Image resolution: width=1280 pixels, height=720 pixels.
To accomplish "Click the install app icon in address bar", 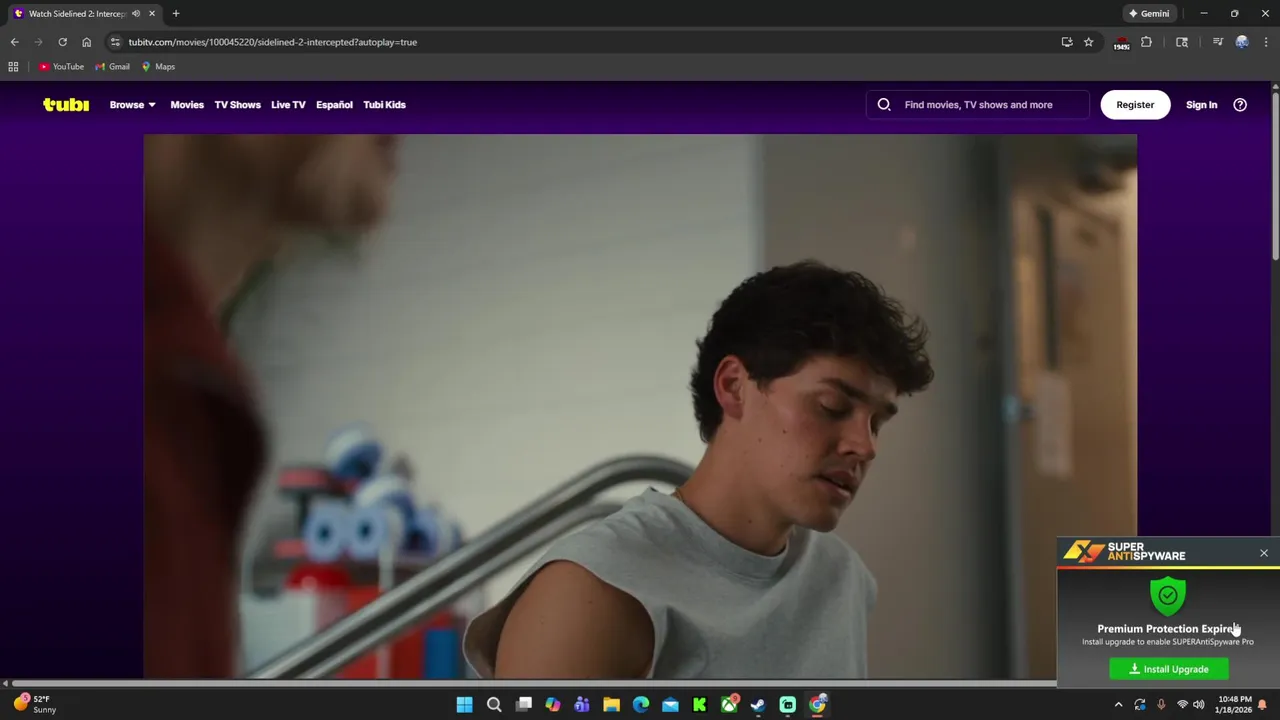I will [1067, 42].
